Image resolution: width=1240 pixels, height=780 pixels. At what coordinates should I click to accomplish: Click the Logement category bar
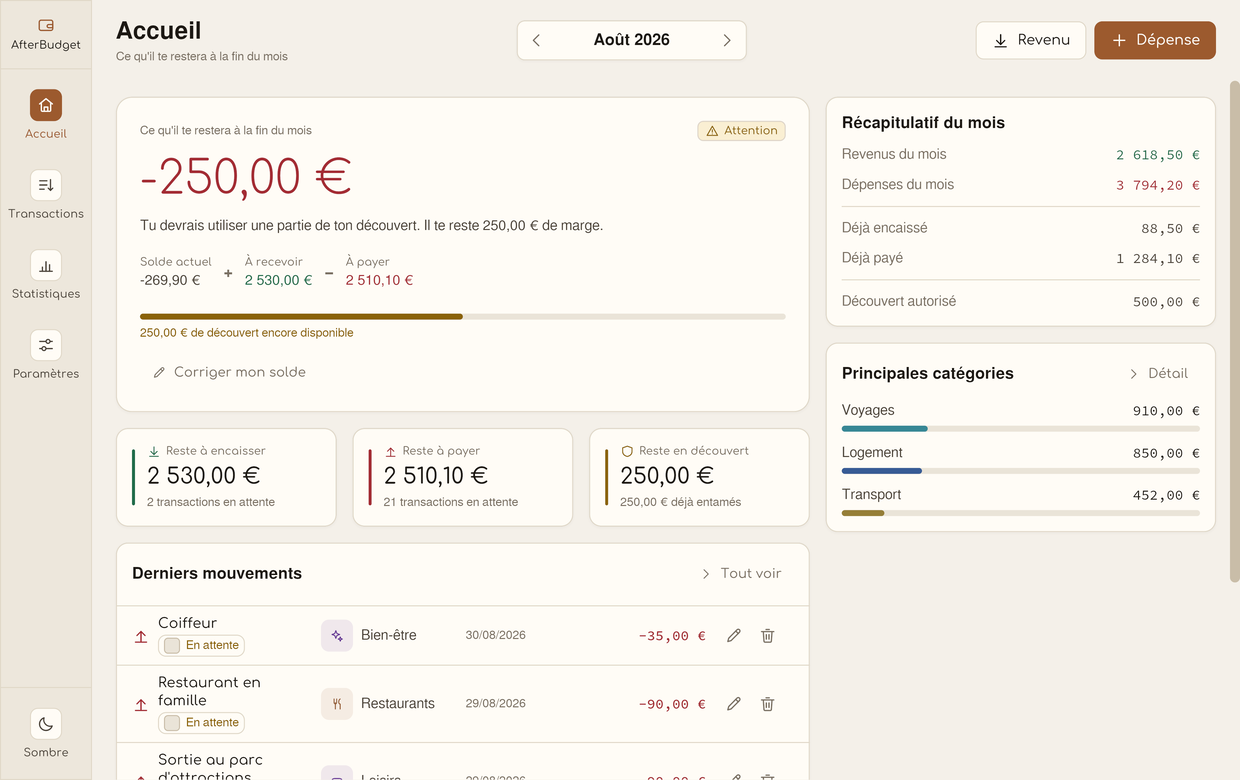[x=1021, y=471]
